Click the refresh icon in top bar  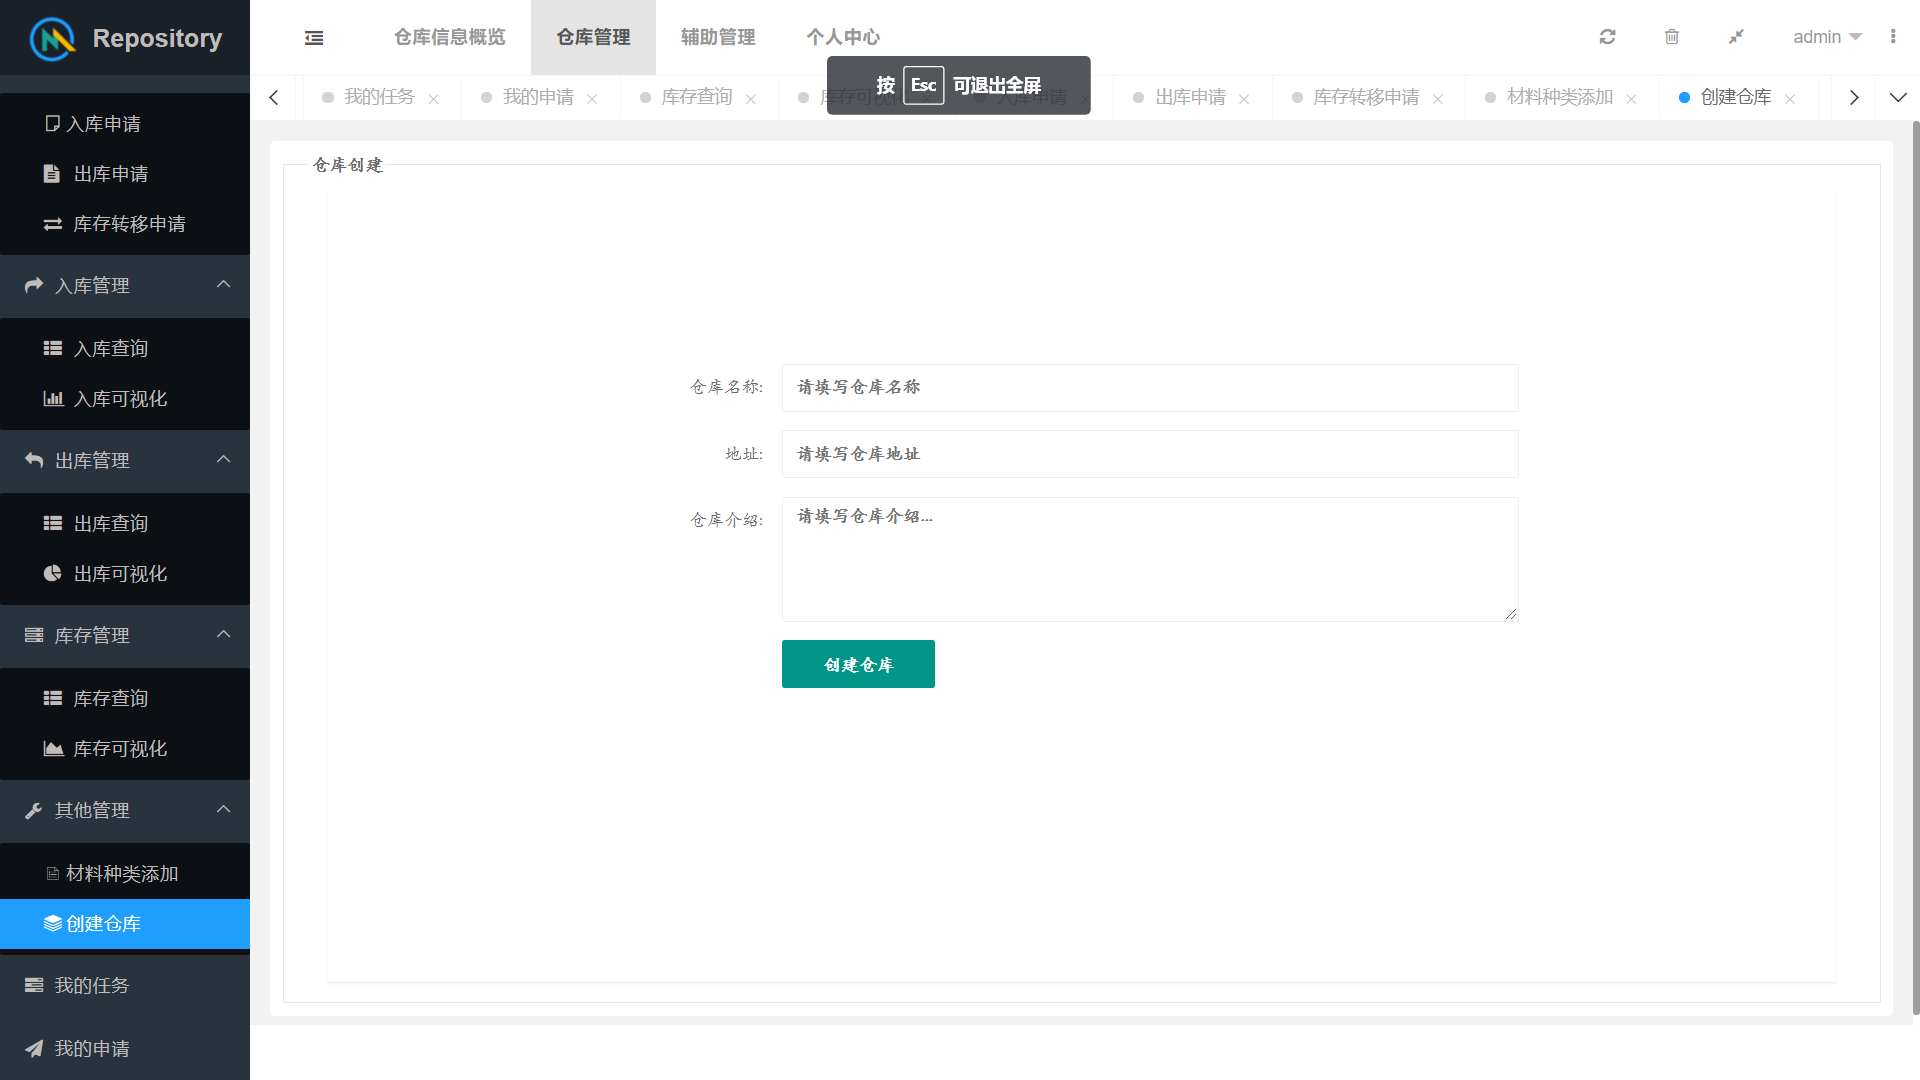[x=1607, y=37]
